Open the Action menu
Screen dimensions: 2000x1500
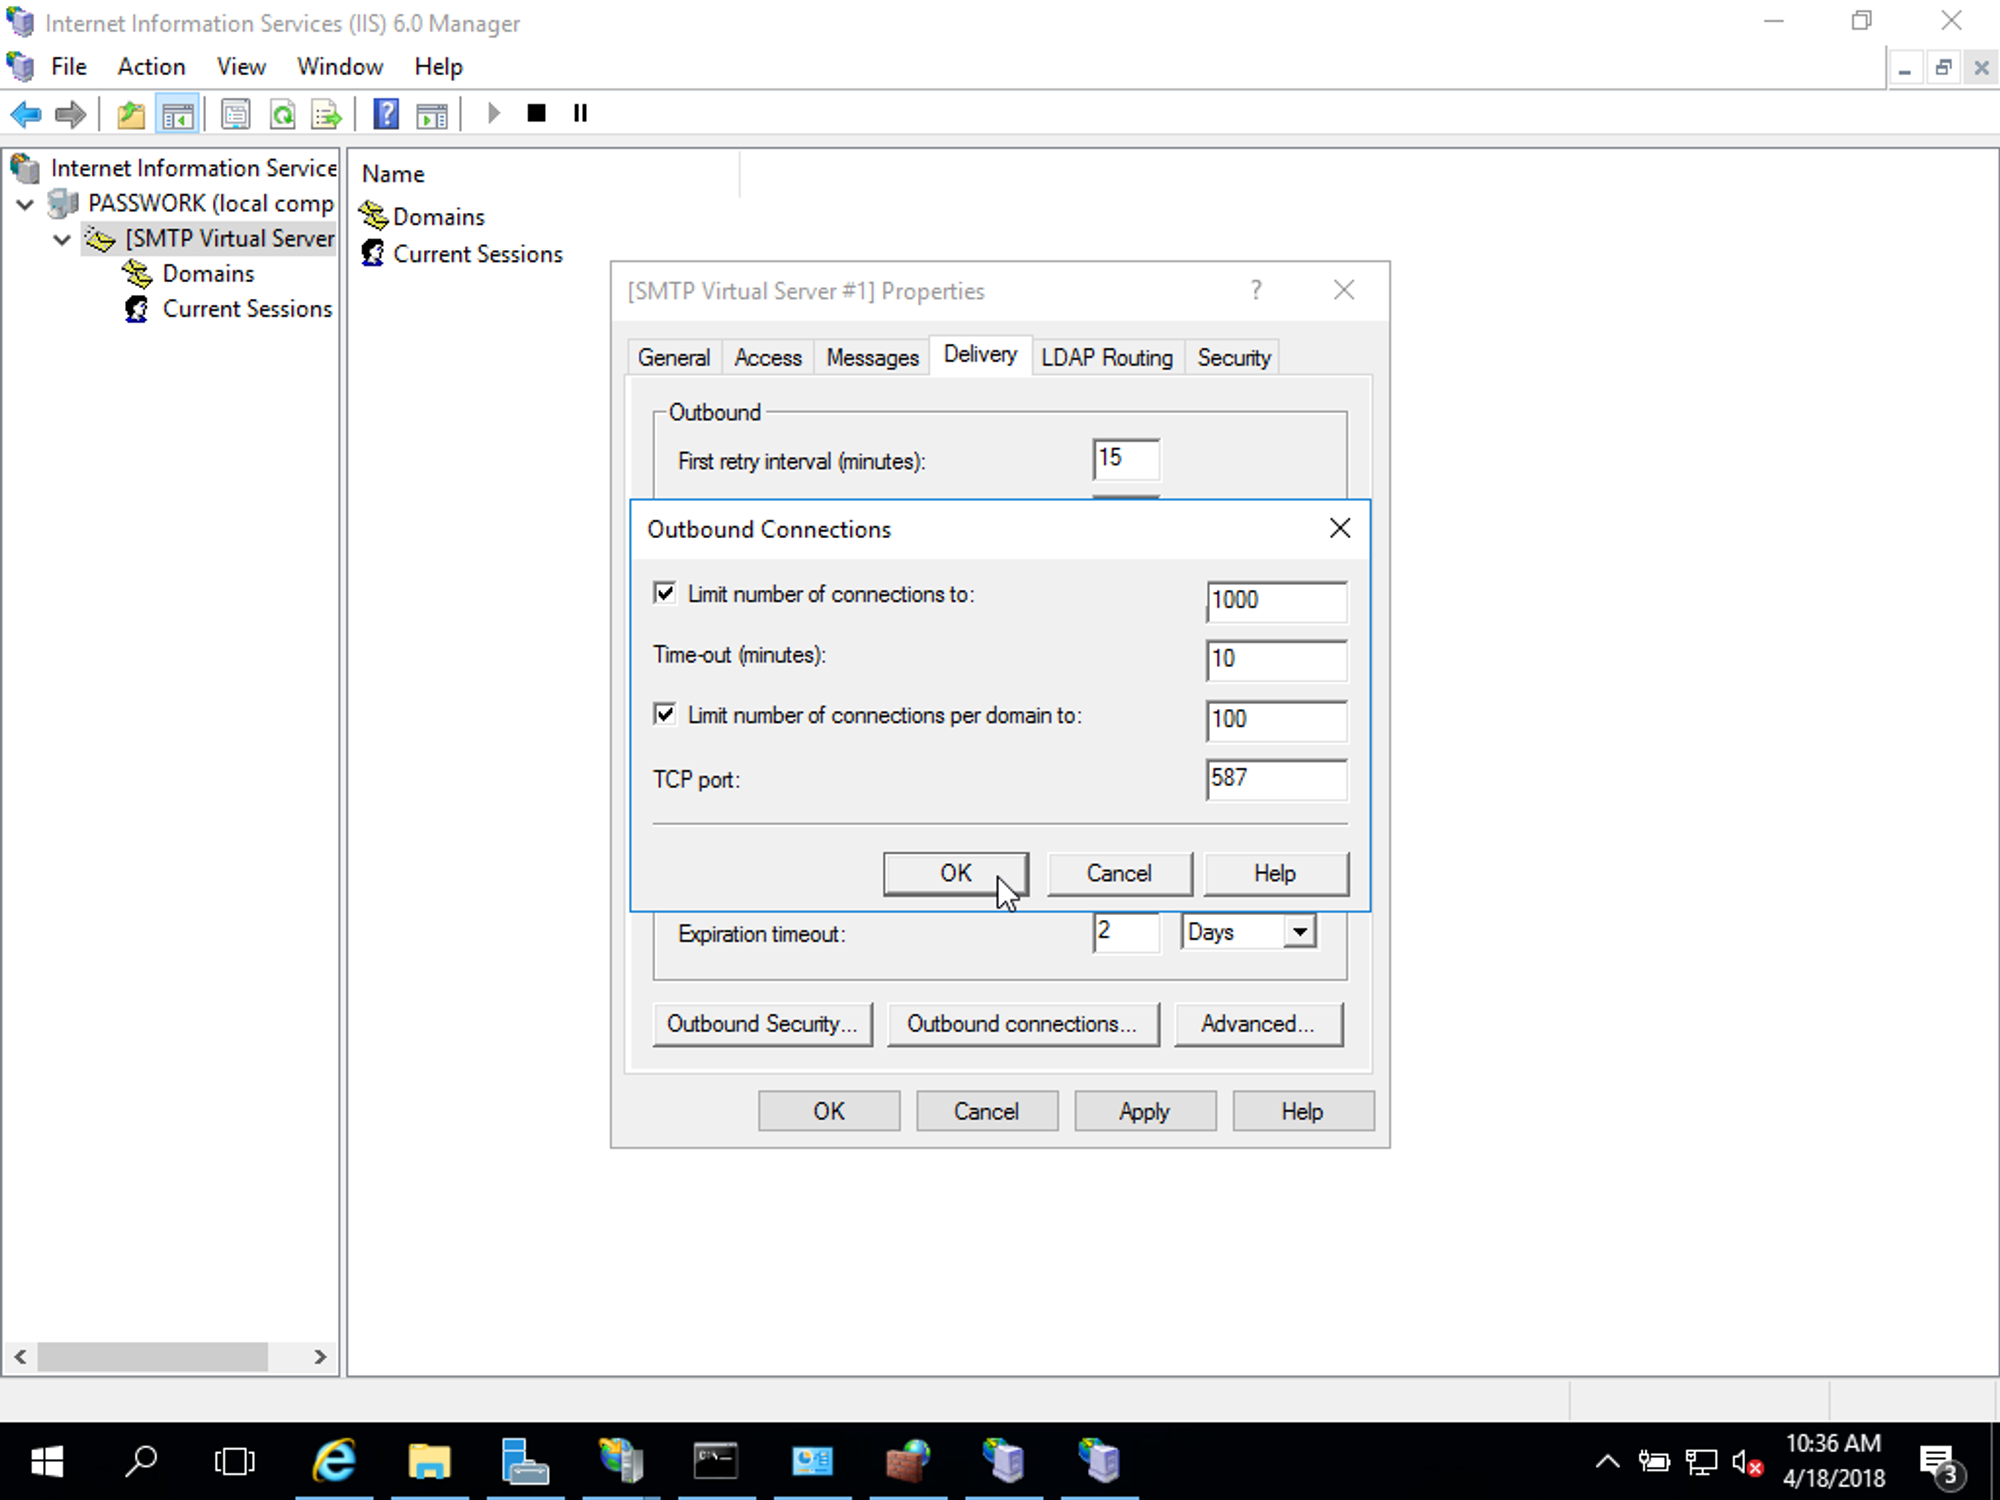point(151,66)
